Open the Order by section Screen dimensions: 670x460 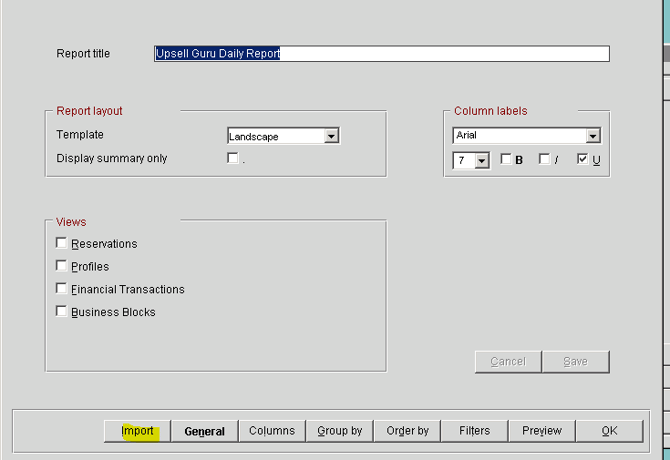click(x=407, y=431)
